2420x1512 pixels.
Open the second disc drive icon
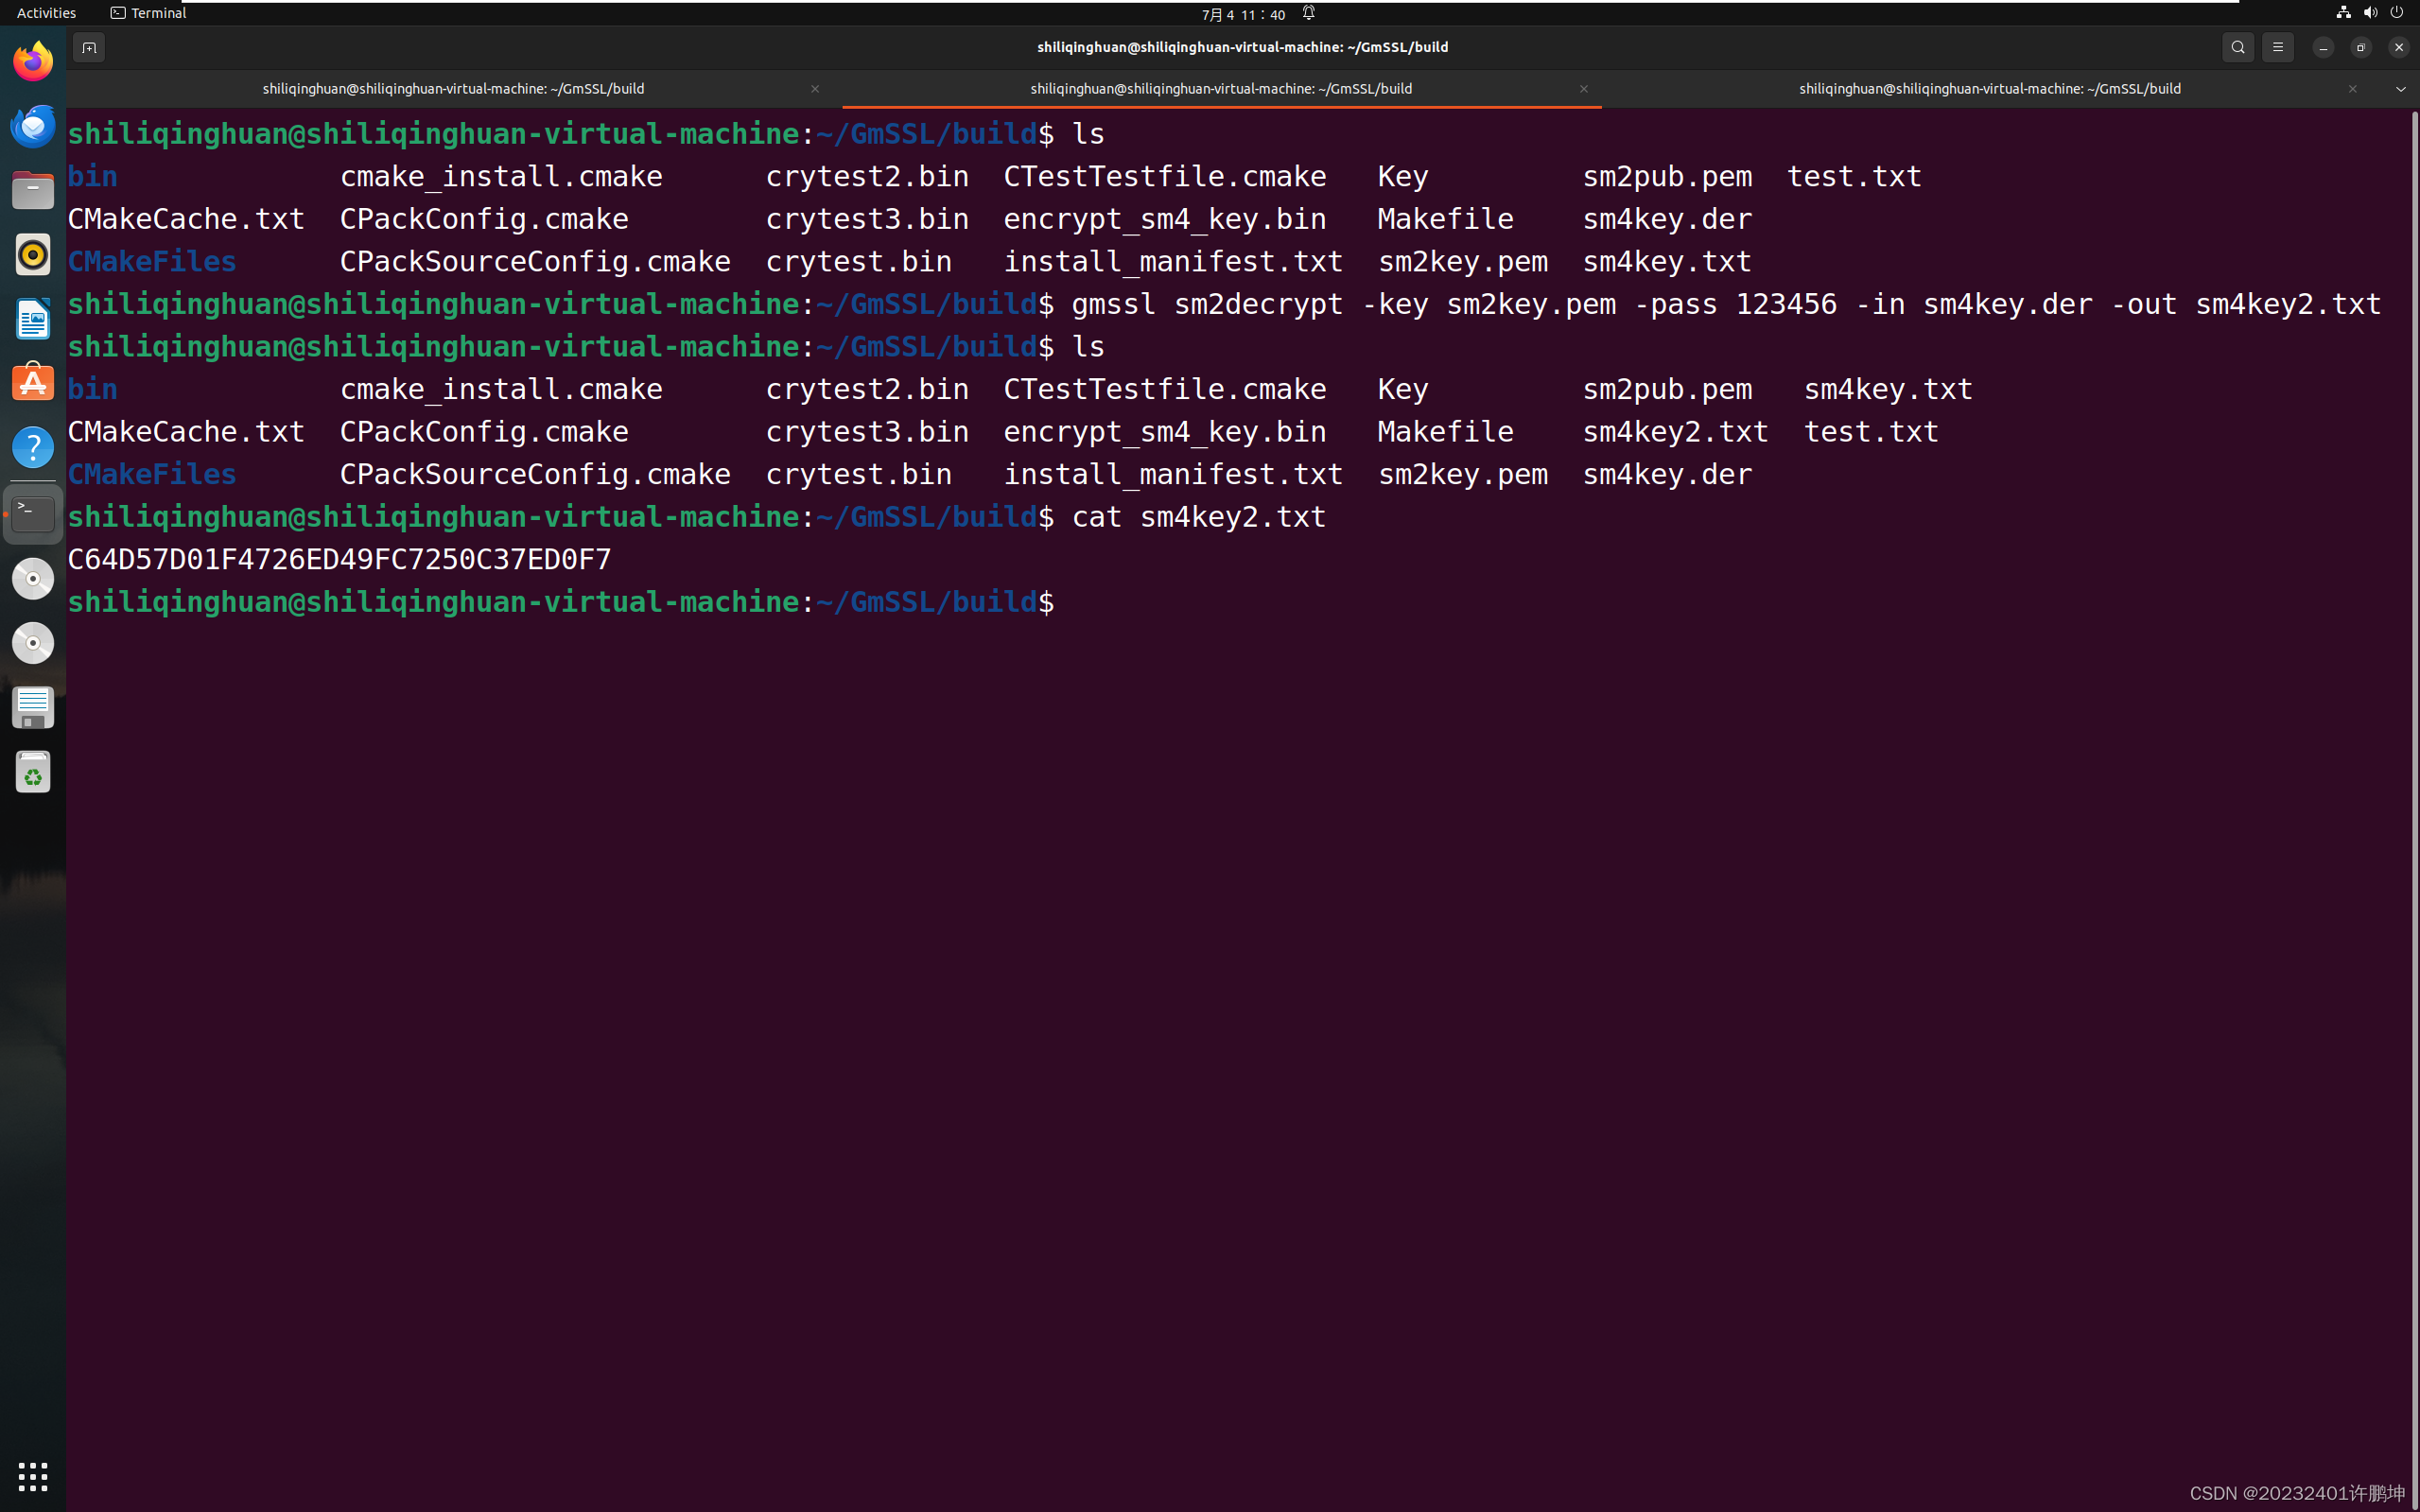(x=33, y=643)
